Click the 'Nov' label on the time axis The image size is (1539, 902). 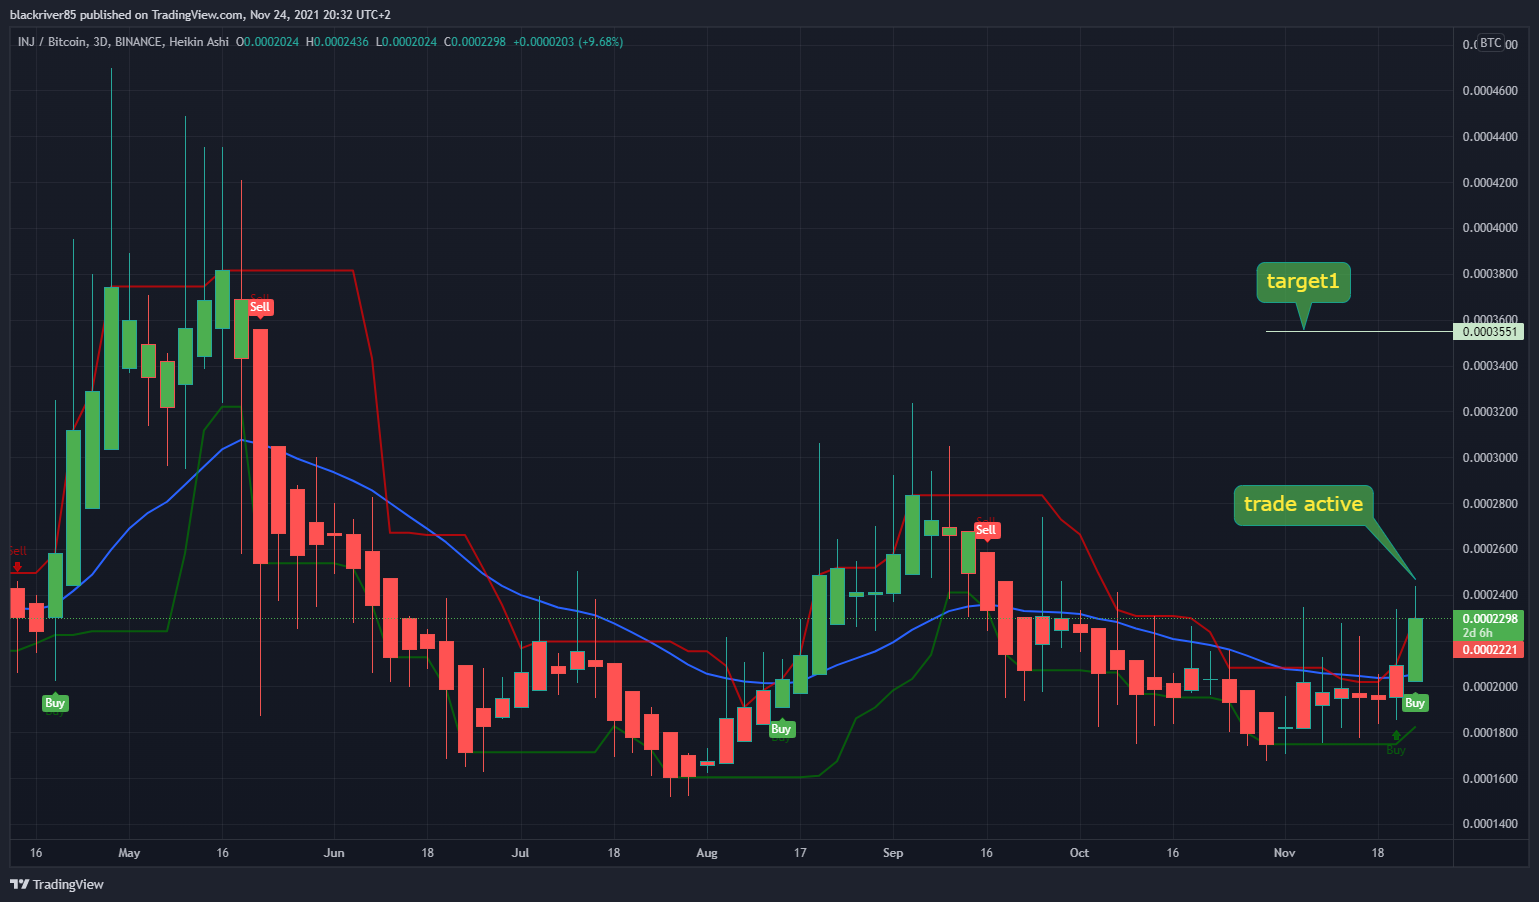click(x=1284, y=853)
